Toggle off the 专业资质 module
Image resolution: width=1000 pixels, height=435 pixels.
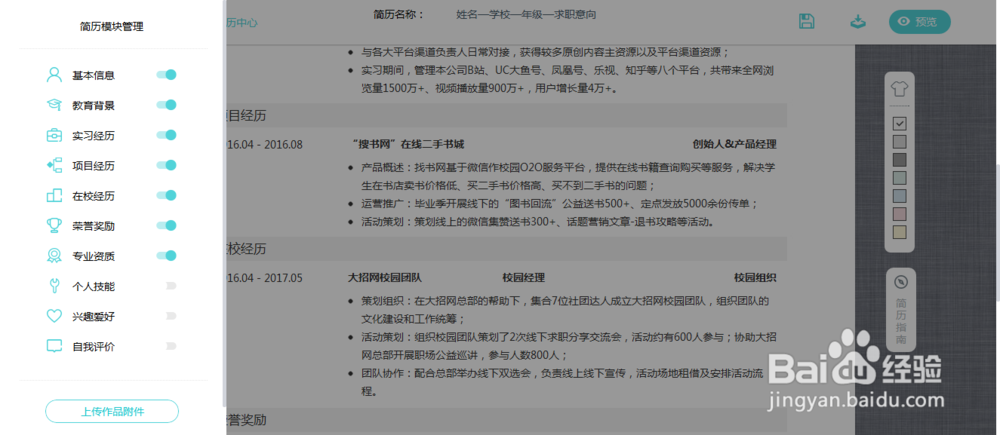(166, 256)
